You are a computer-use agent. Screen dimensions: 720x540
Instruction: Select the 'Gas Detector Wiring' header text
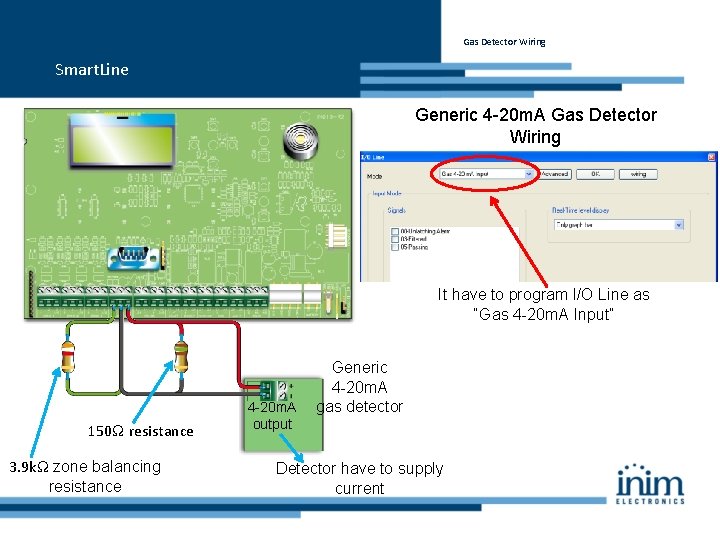point(504,42)
